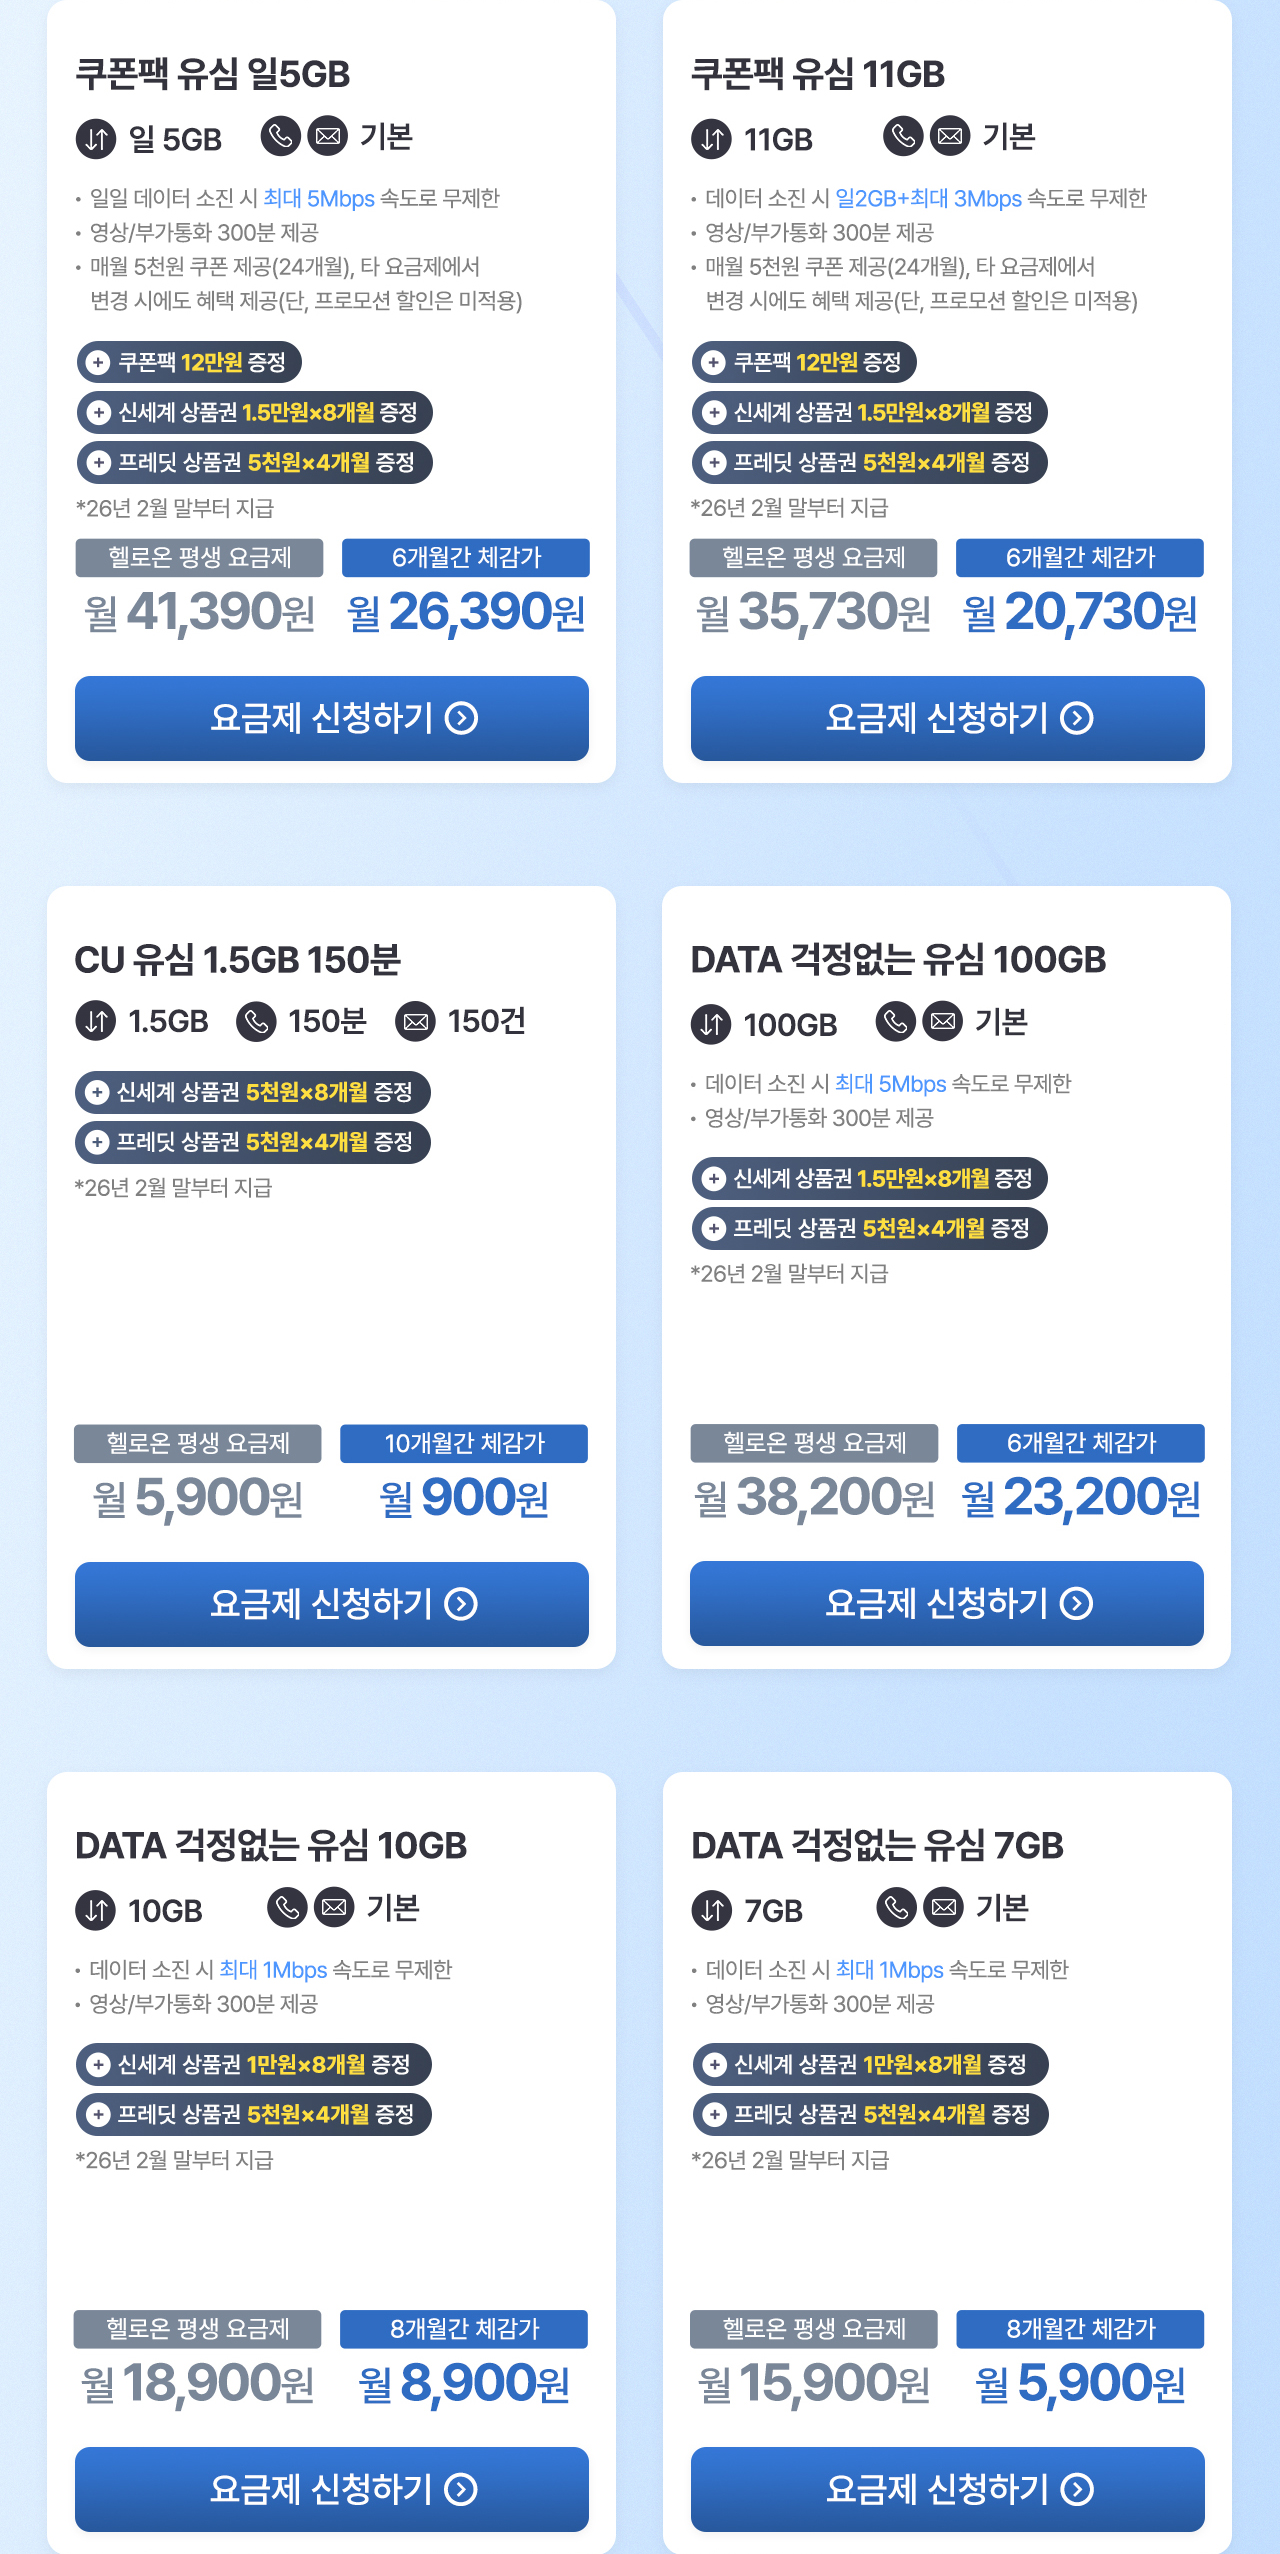1280x2554 pixels.
Task: Click the 월 900원 discounted price
Action: coord(464,1498)
